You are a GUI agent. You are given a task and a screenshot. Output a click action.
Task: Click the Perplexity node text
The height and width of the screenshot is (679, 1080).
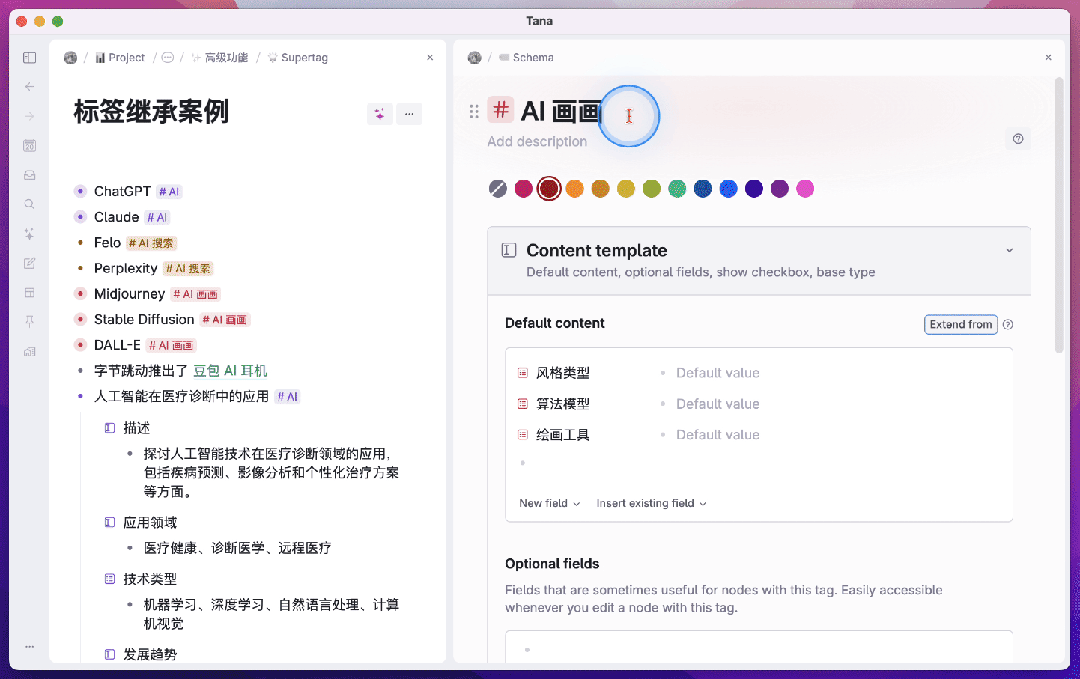pyautogui.click(x=125, y=269)
